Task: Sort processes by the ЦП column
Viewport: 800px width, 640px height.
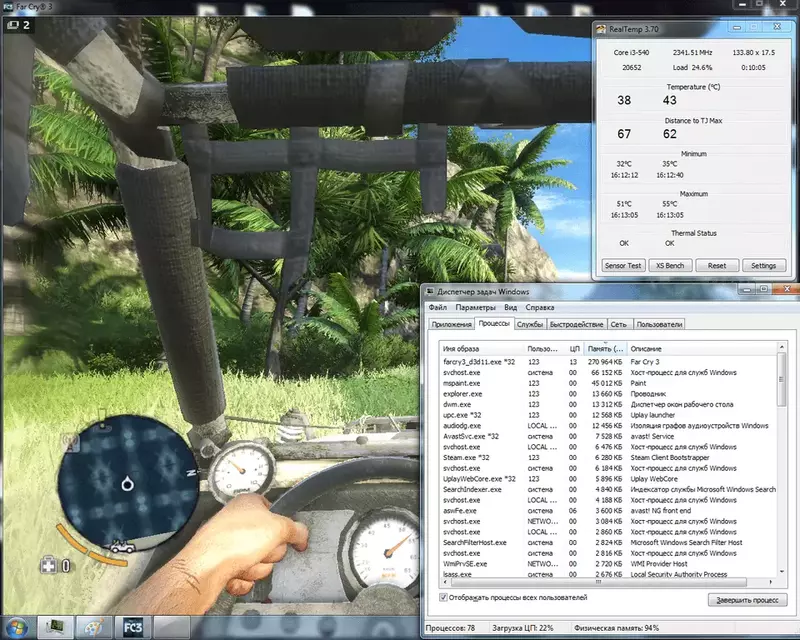Action: (574, 349)
